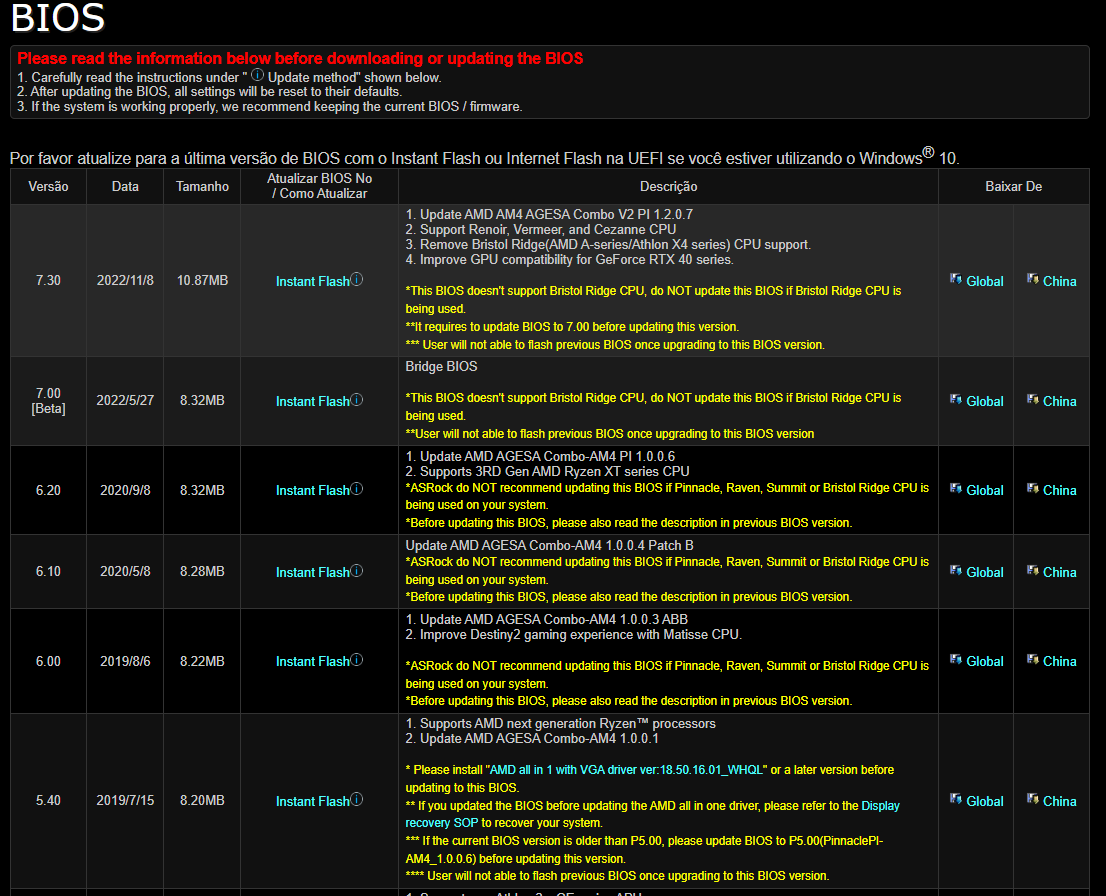Viewport: 1106px width, 896px height.
Task: Click the download icon next to Global for version 5.40
Action: tap(956, 799)
